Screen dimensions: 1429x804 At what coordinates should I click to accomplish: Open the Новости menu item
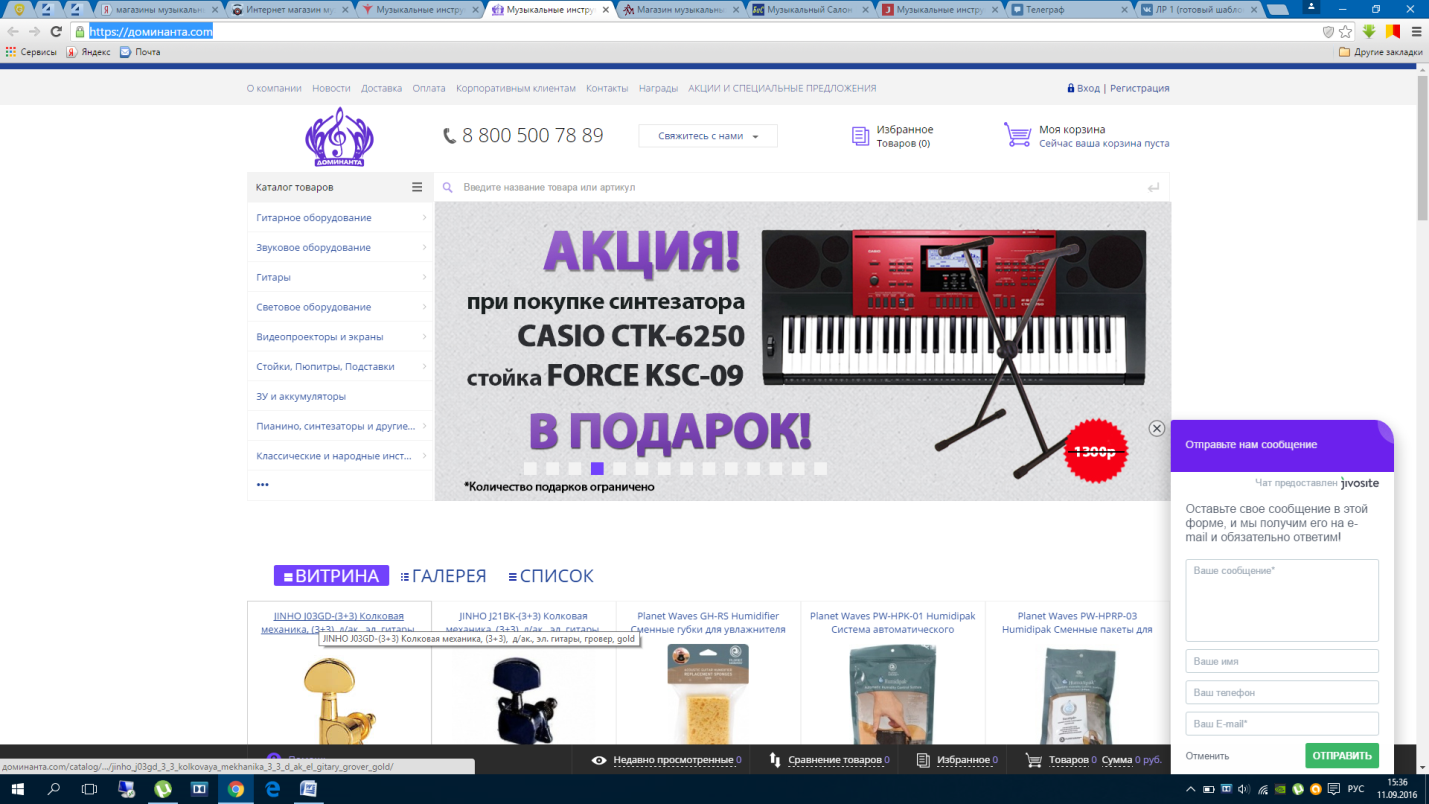(331, 88)
